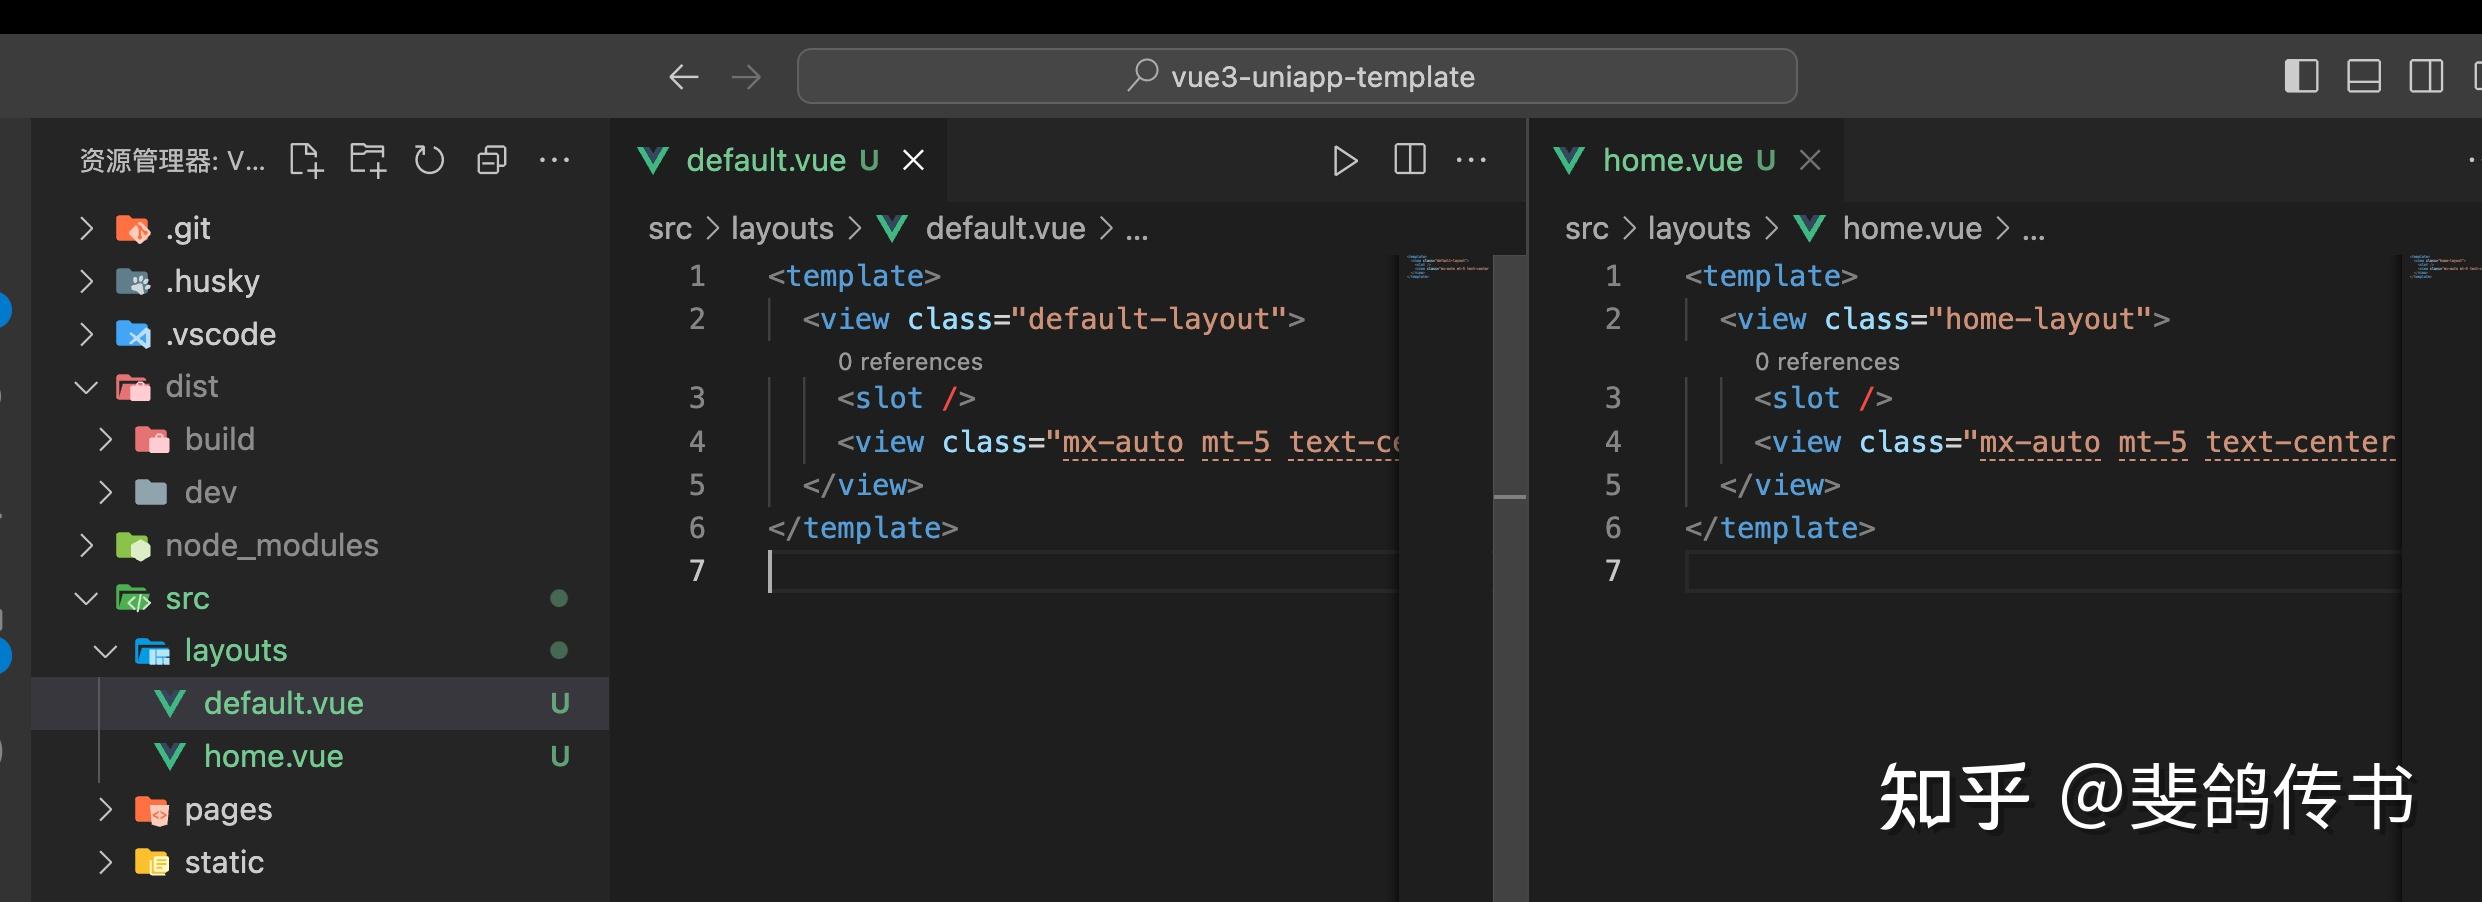
Task: Go back using the left arrow
Action: [x=683, y=77]
